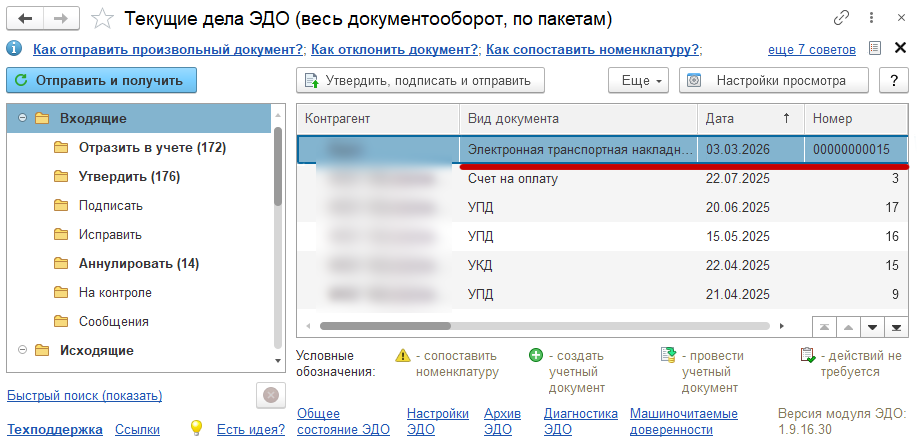This screenshot has width=921, height=445.
Task: Select Сообщения folder
Action: click(x=113, y=321)
